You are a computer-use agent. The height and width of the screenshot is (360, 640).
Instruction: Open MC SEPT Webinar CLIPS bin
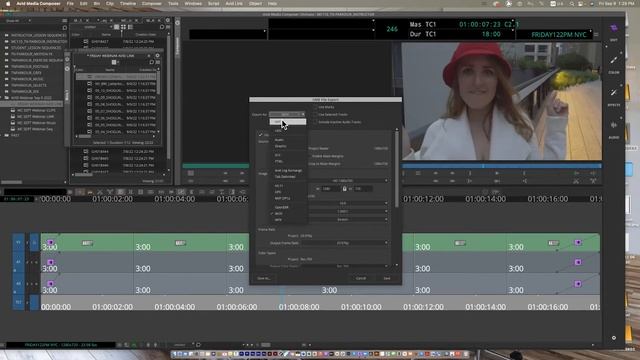36,110
